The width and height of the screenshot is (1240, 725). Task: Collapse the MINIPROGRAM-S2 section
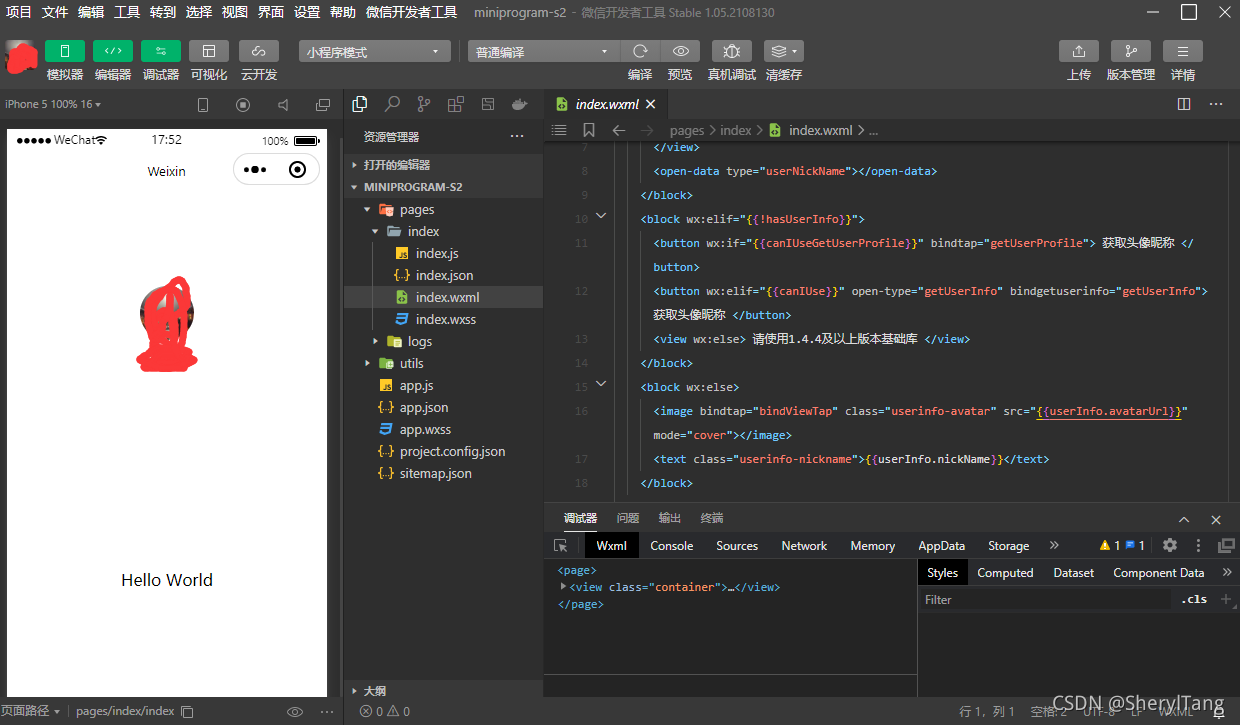click(443, 187)
